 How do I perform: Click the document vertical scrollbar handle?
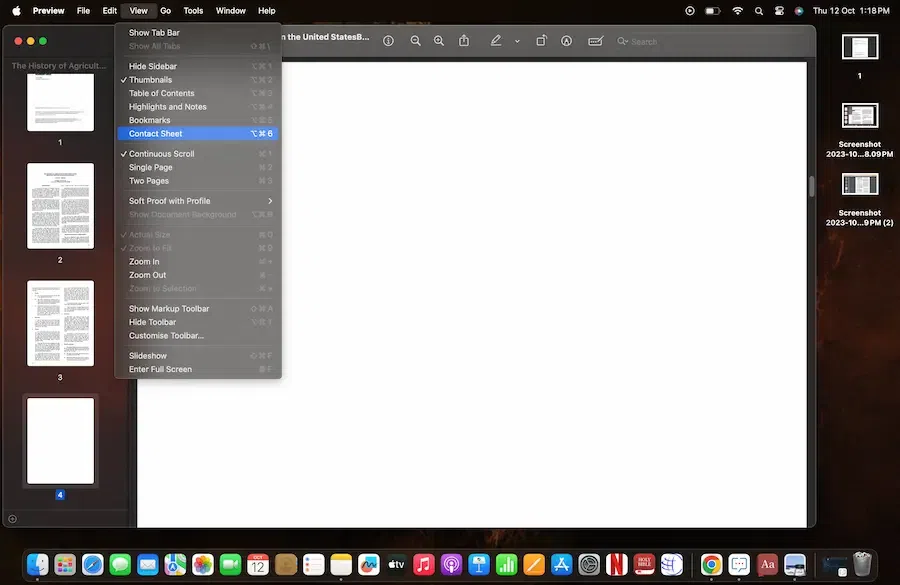(x=812, y=187)
